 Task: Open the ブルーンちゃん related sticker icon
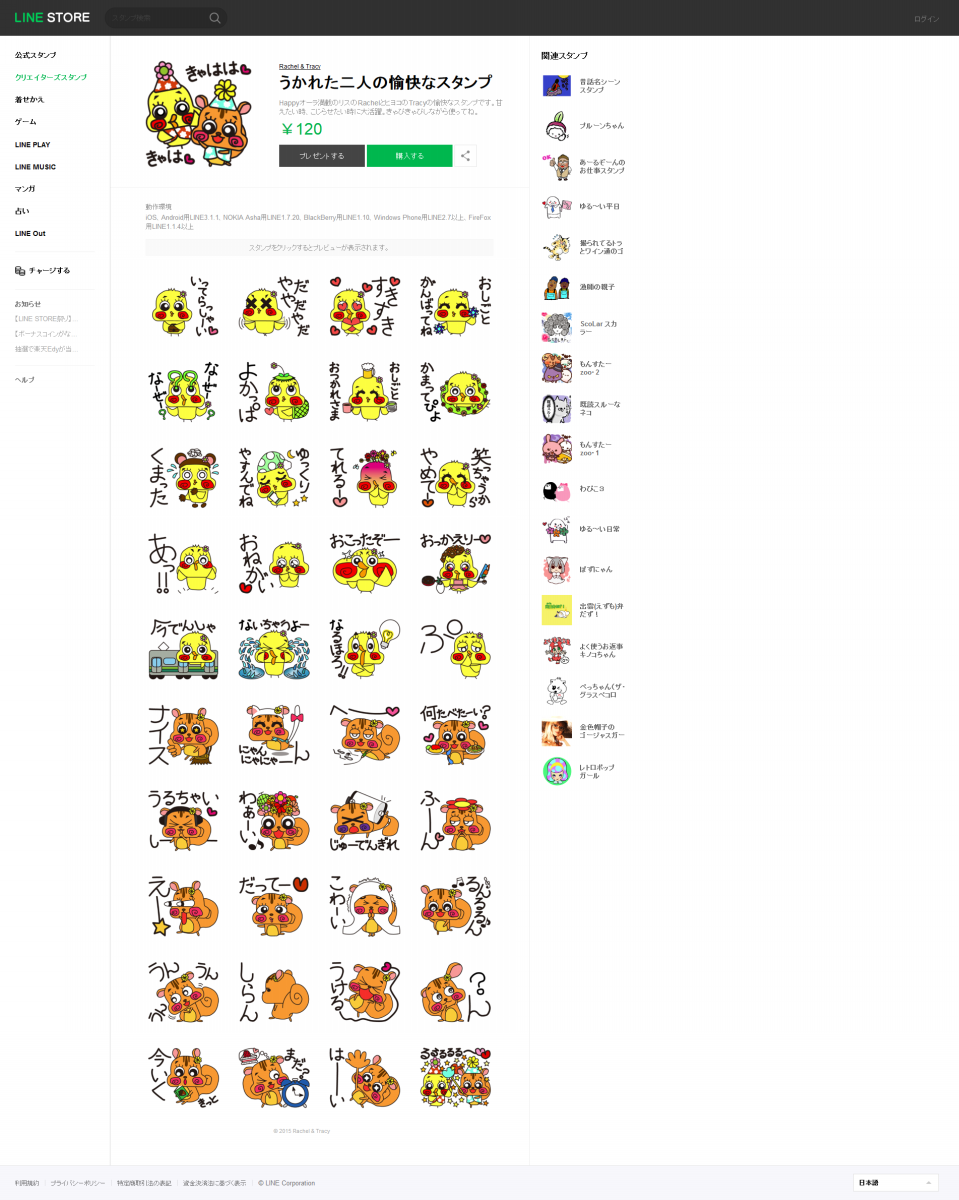(557, 126)
